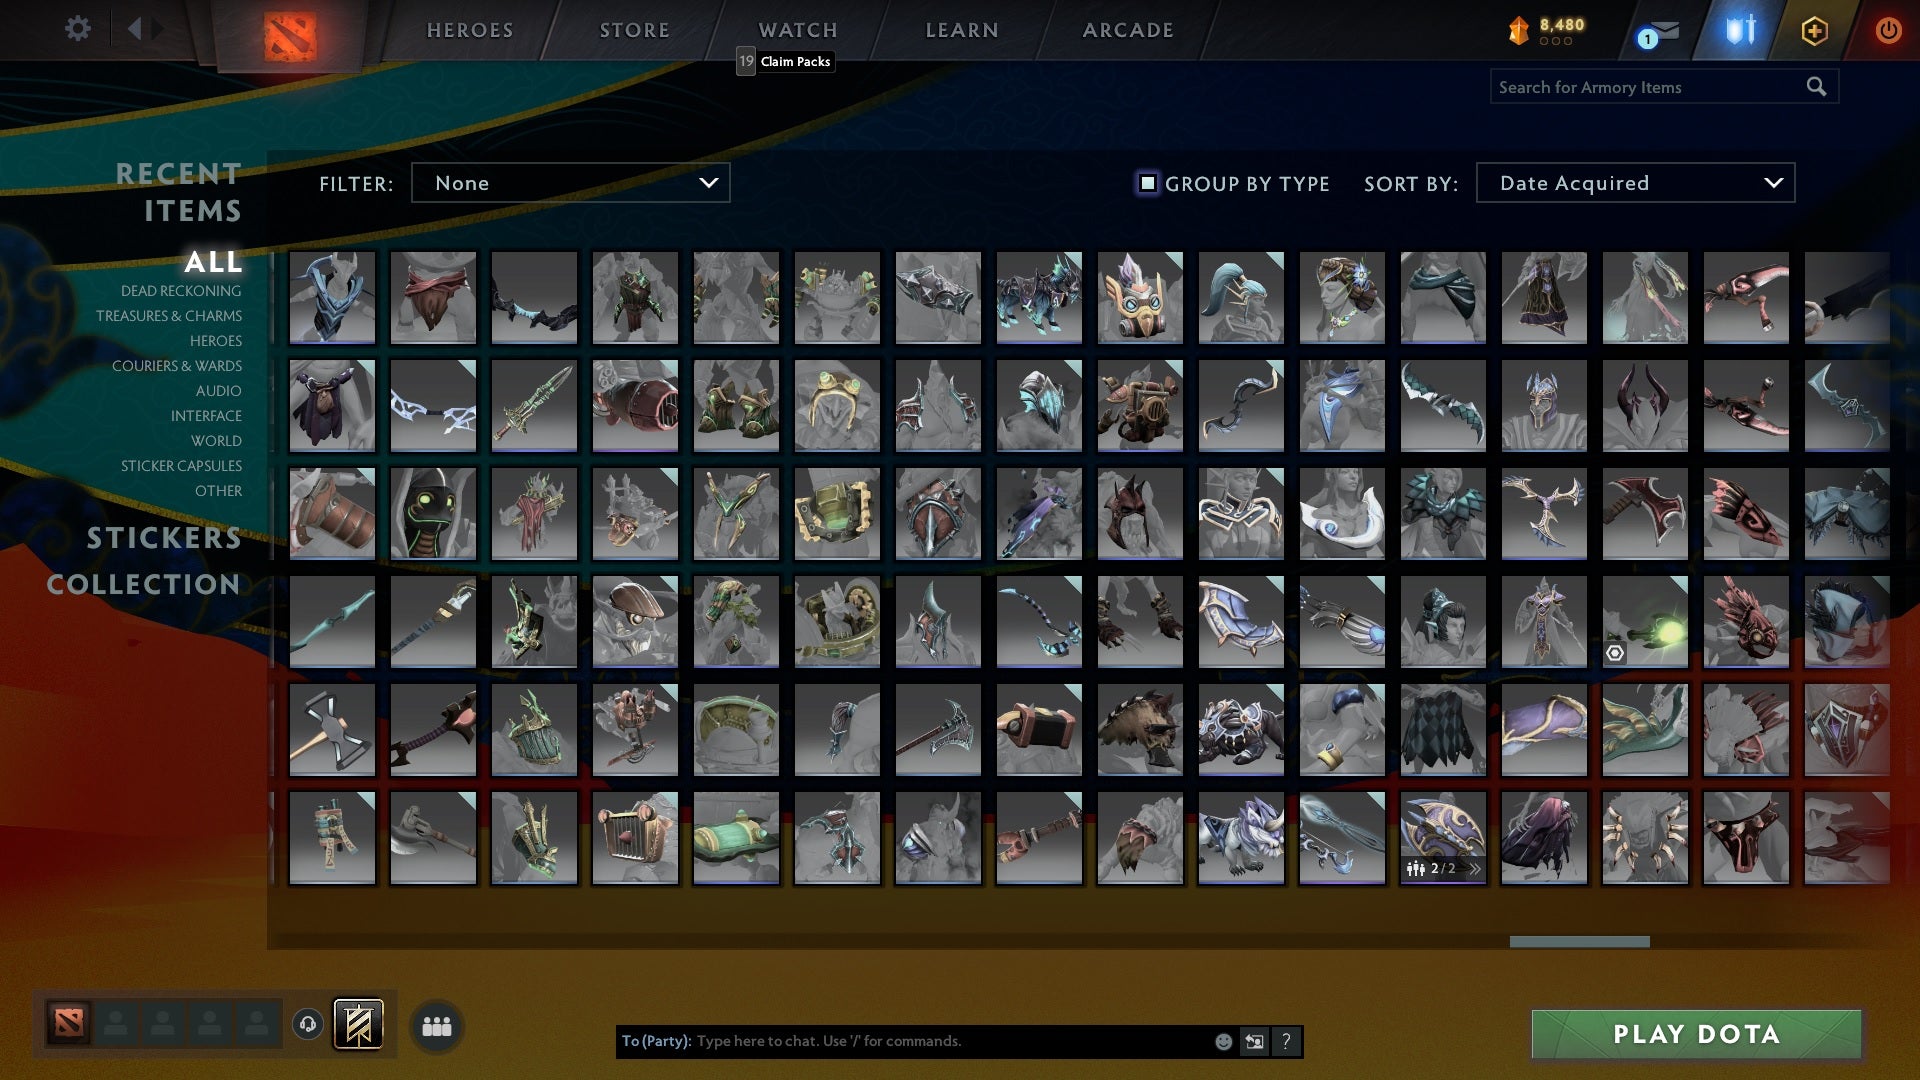Click the chat help question mark
Viewport: 1920px width, 1080px height.
(1286, 1042)
